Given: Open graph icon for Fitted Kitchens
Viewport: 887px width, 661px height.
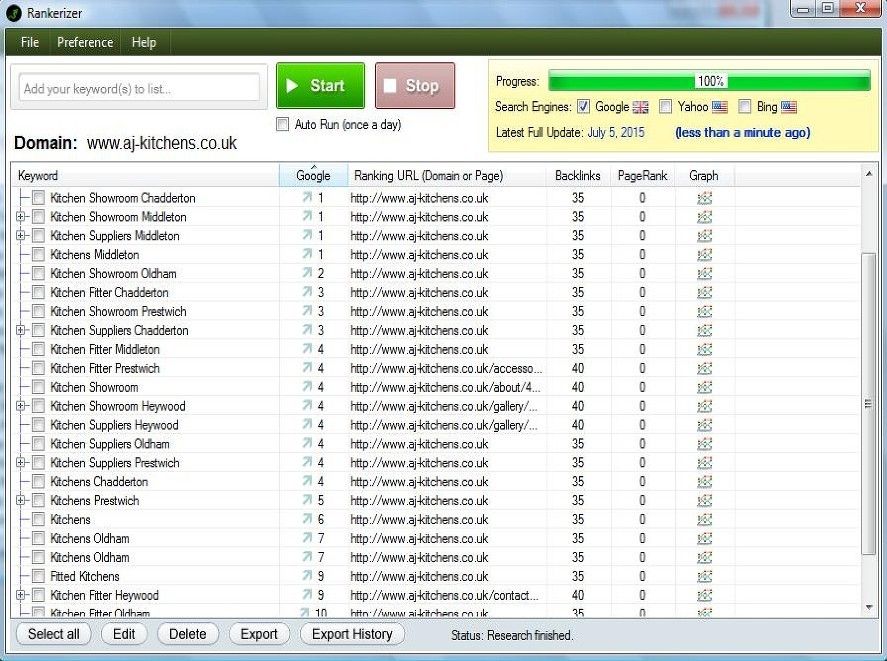Looking at the screenshot, I should point(704,576).
